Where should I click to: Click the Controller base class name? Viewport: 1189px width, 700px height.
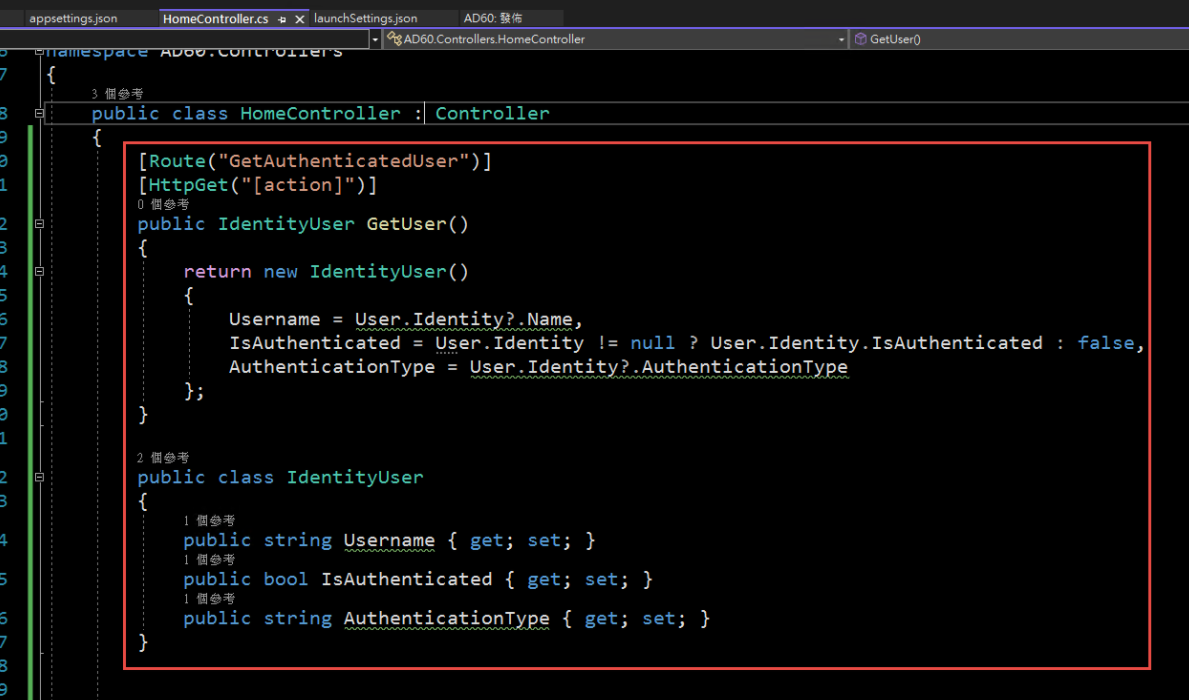(492, 114)
